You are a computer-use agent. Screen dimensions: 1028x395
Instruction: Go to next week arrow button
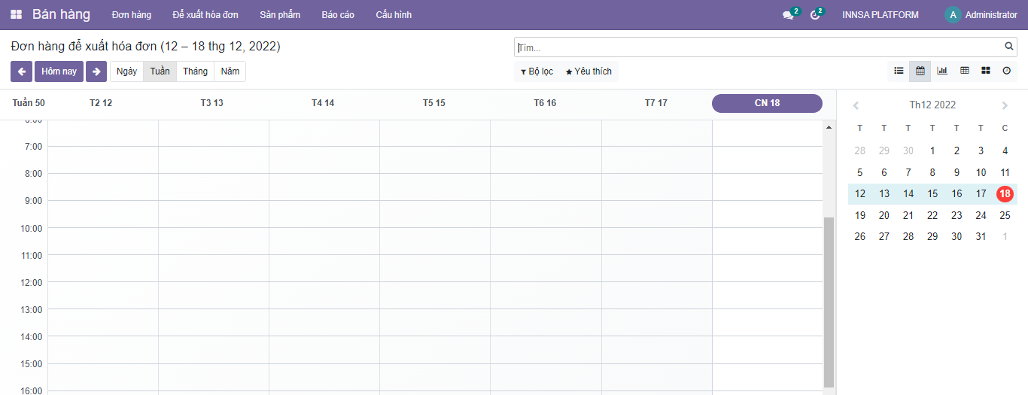coord(96,72)
